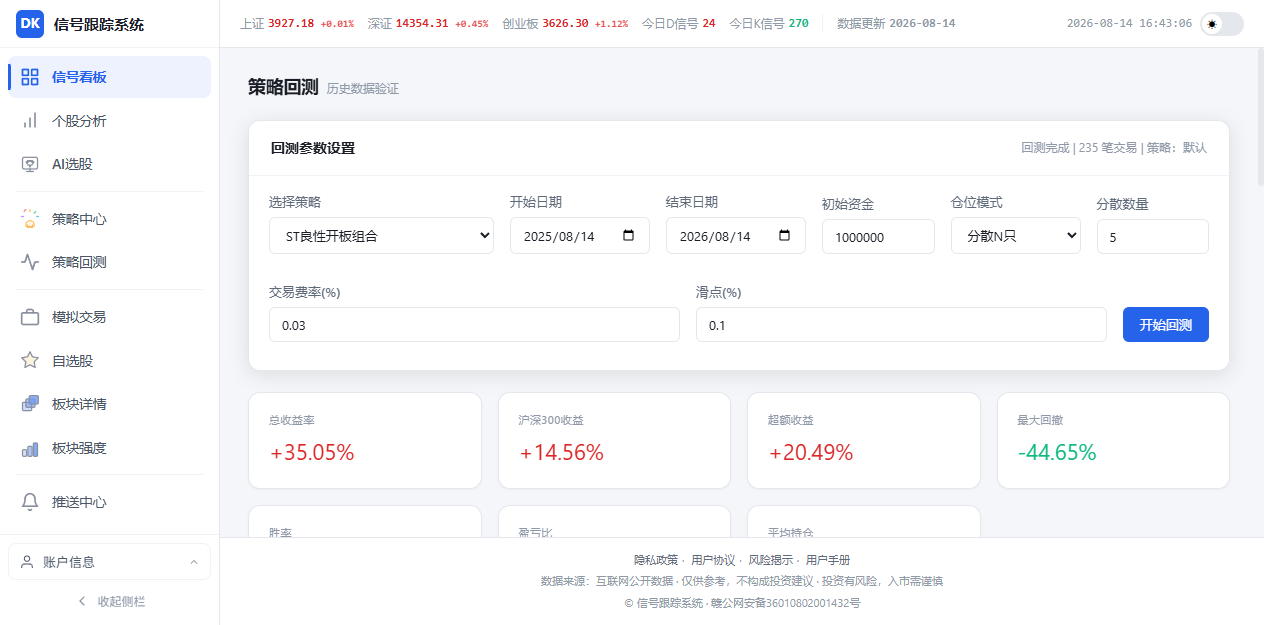Click the DK logo icon
The width and height of the screenshot is (1264, 625).
pyautogui.click(x=30, y=23)
